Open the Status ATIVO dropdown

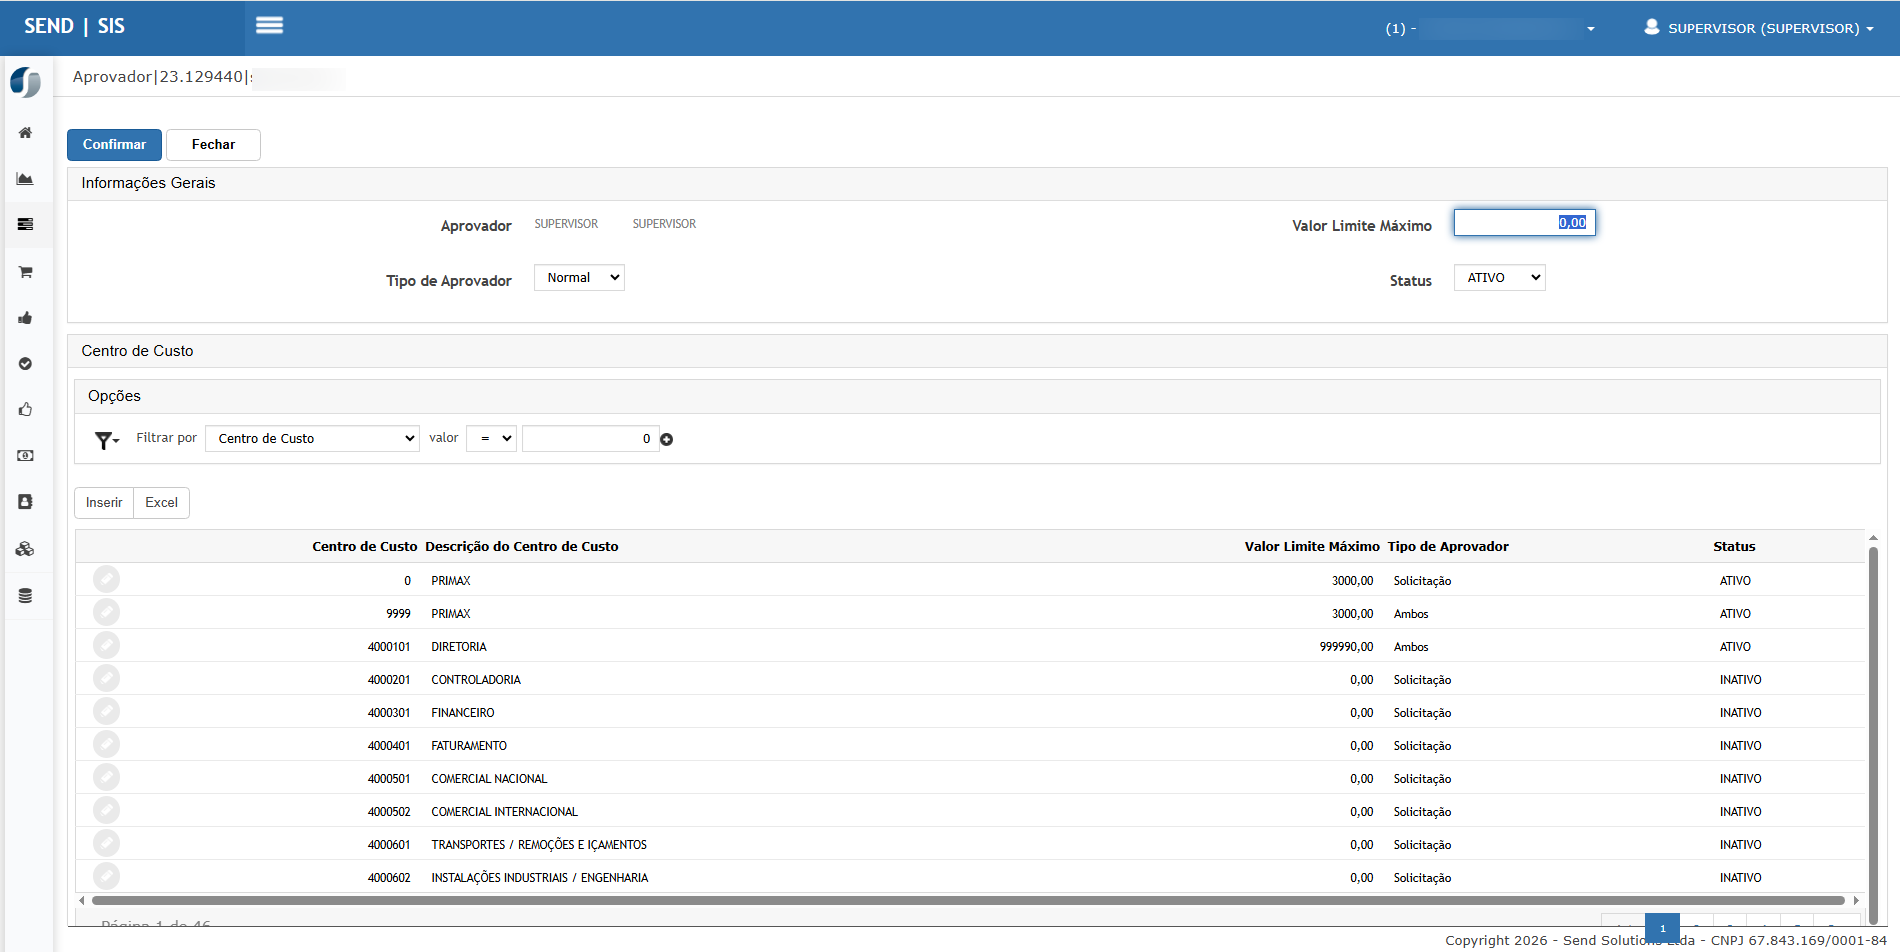[x=1499, y=278]
